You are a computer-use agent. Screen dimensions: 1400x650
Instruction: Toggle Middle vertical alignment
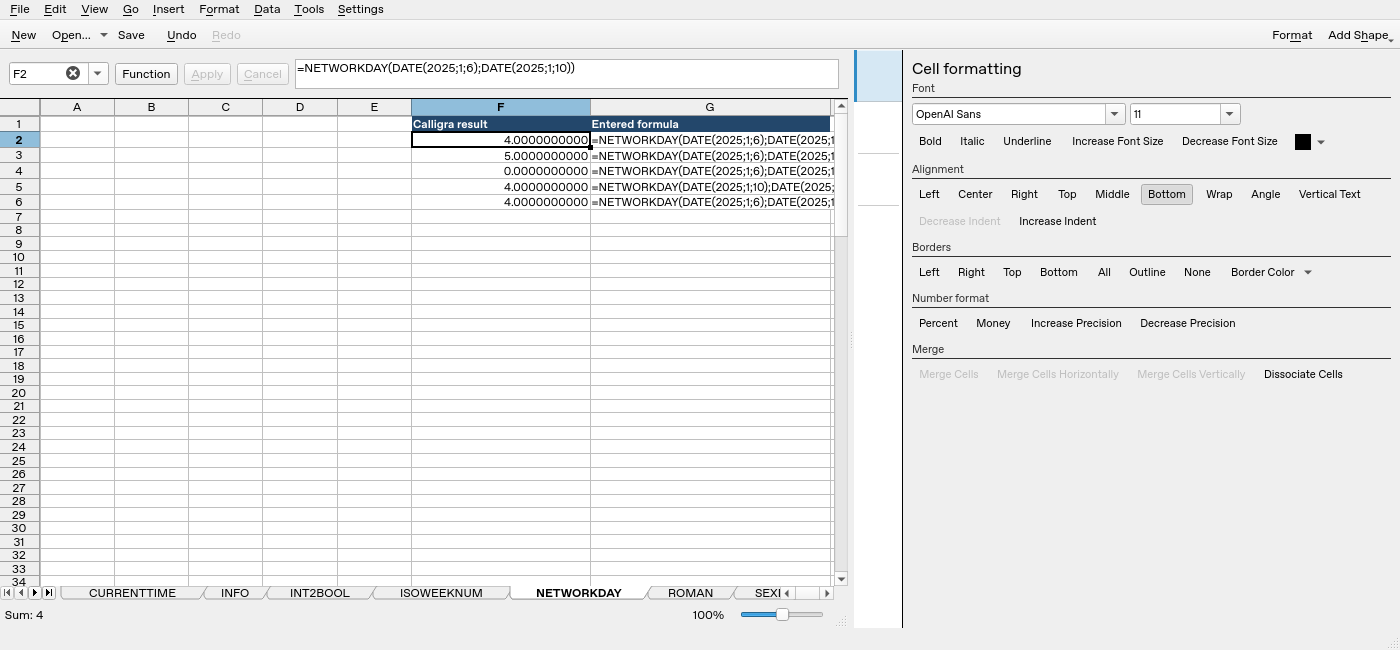tap(1112, 195)
